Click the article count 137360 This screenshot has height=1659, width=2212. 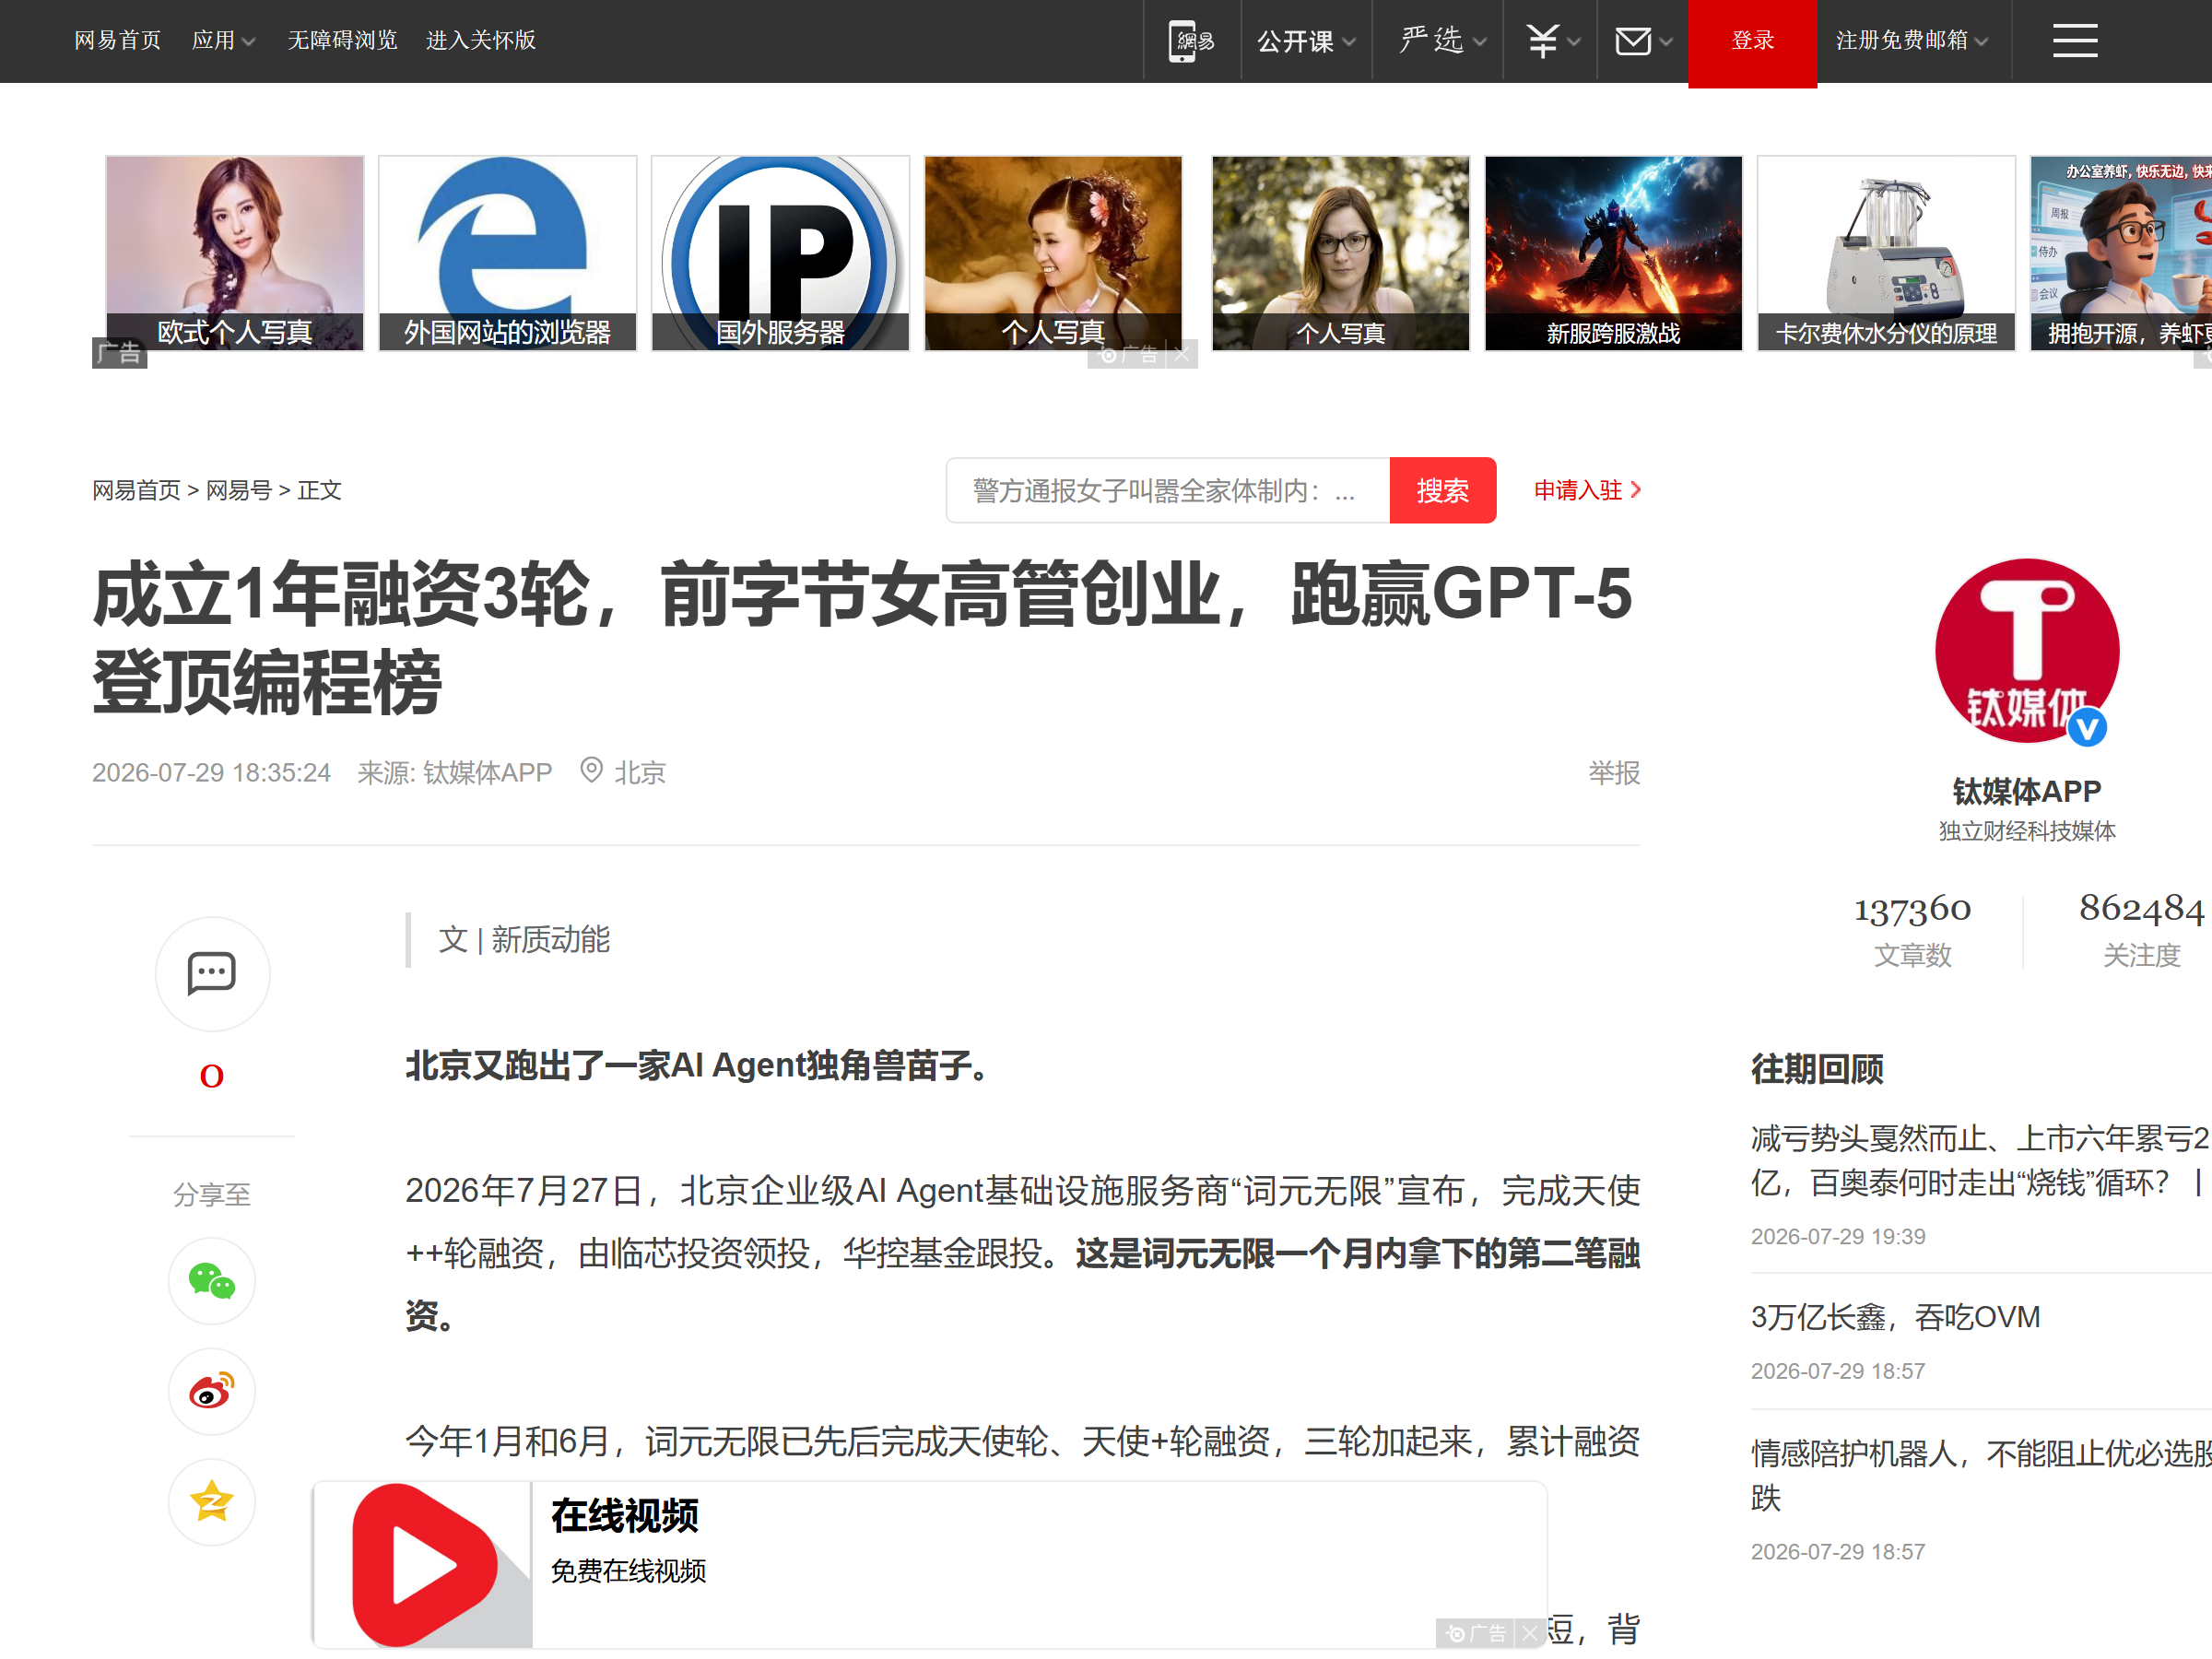point(1912,909)
